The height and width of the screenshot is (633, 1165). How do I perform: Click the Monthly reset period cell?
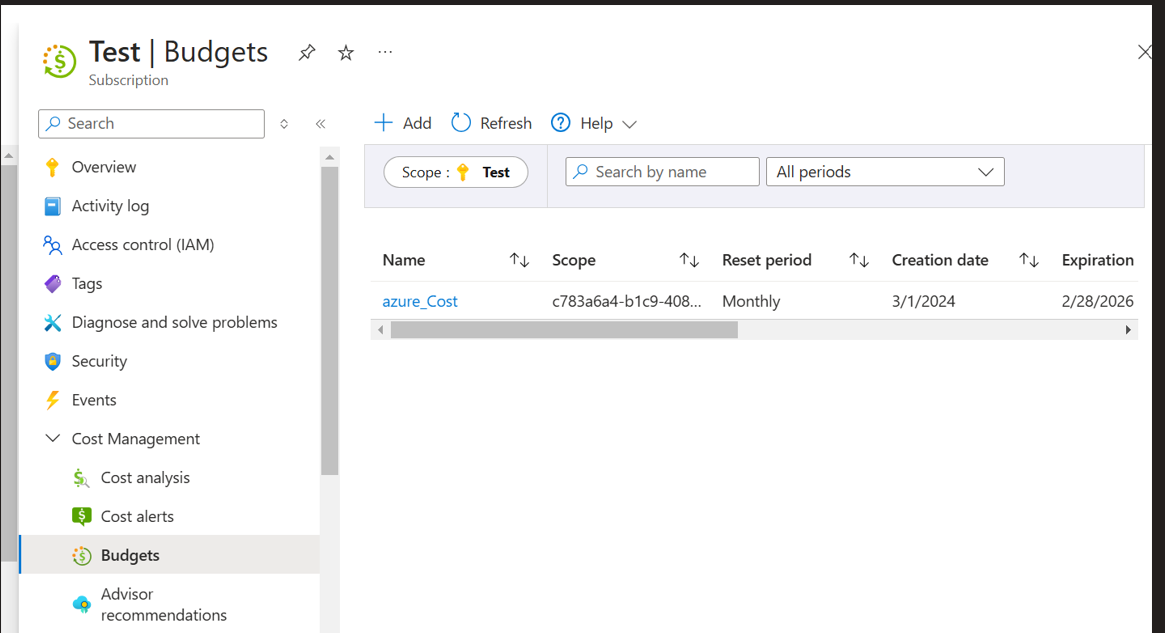pos(751,301)
